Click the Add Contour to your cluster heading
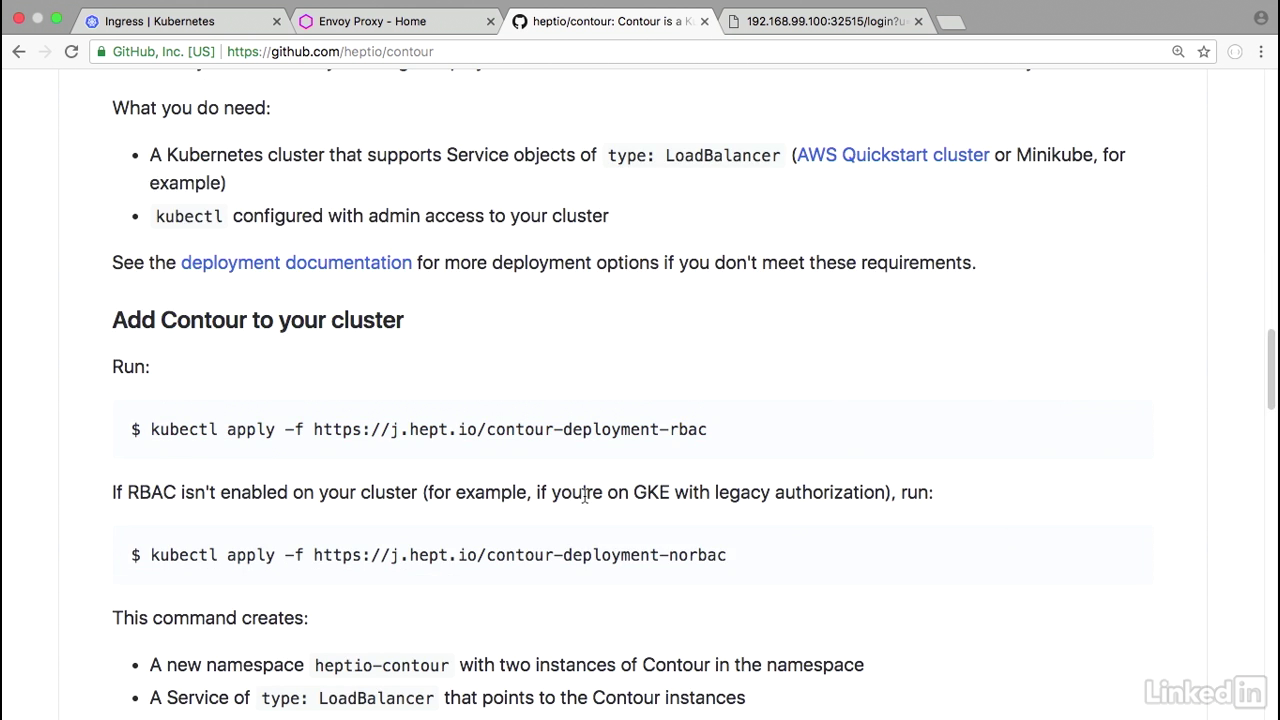 [x=258, y=320]
